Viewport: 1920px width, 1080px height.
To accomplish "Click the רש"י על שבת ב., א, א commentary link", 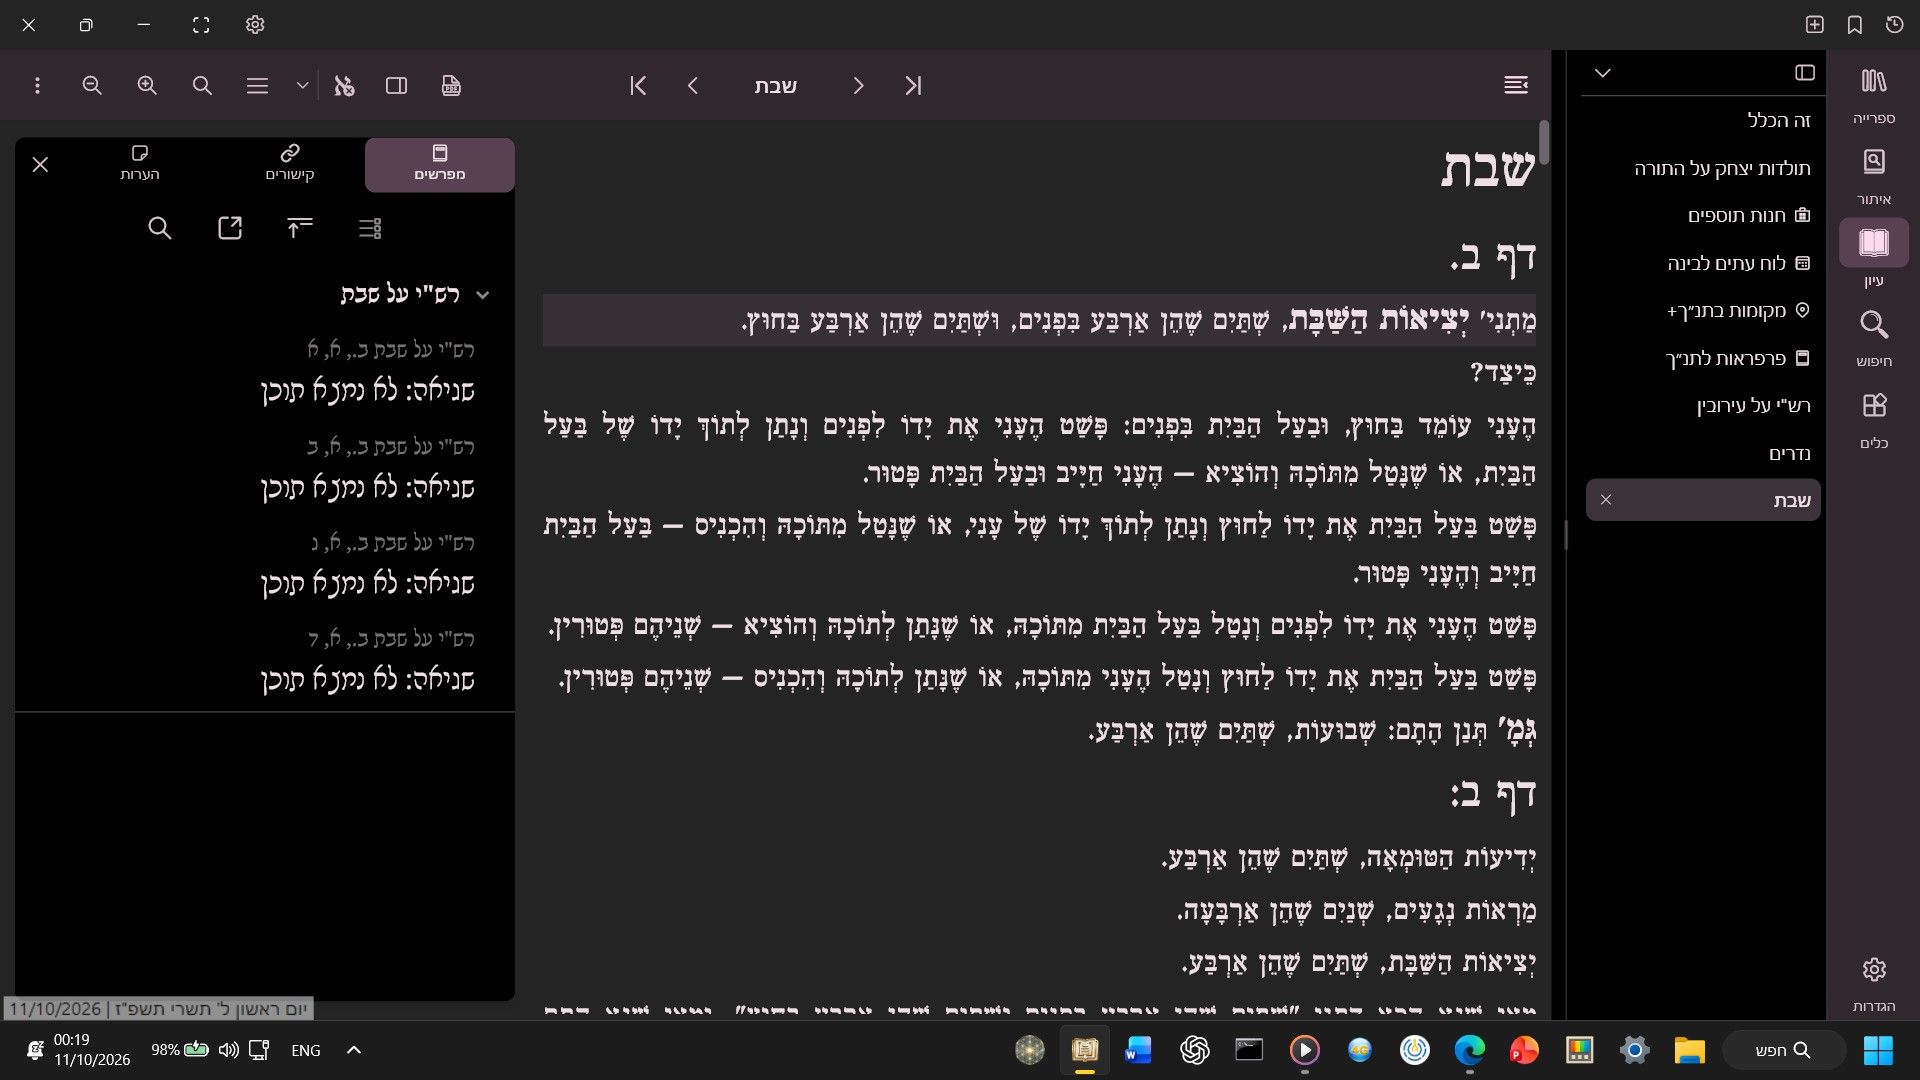I will pos(391,349).
